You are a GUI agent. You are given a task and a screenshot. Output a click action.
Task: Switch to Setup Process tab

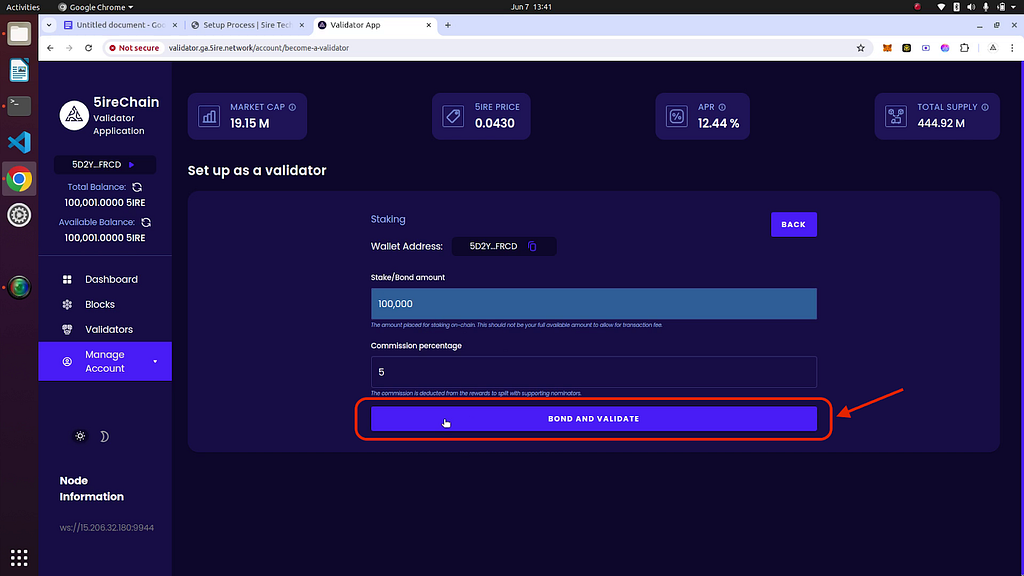(247, 25)
